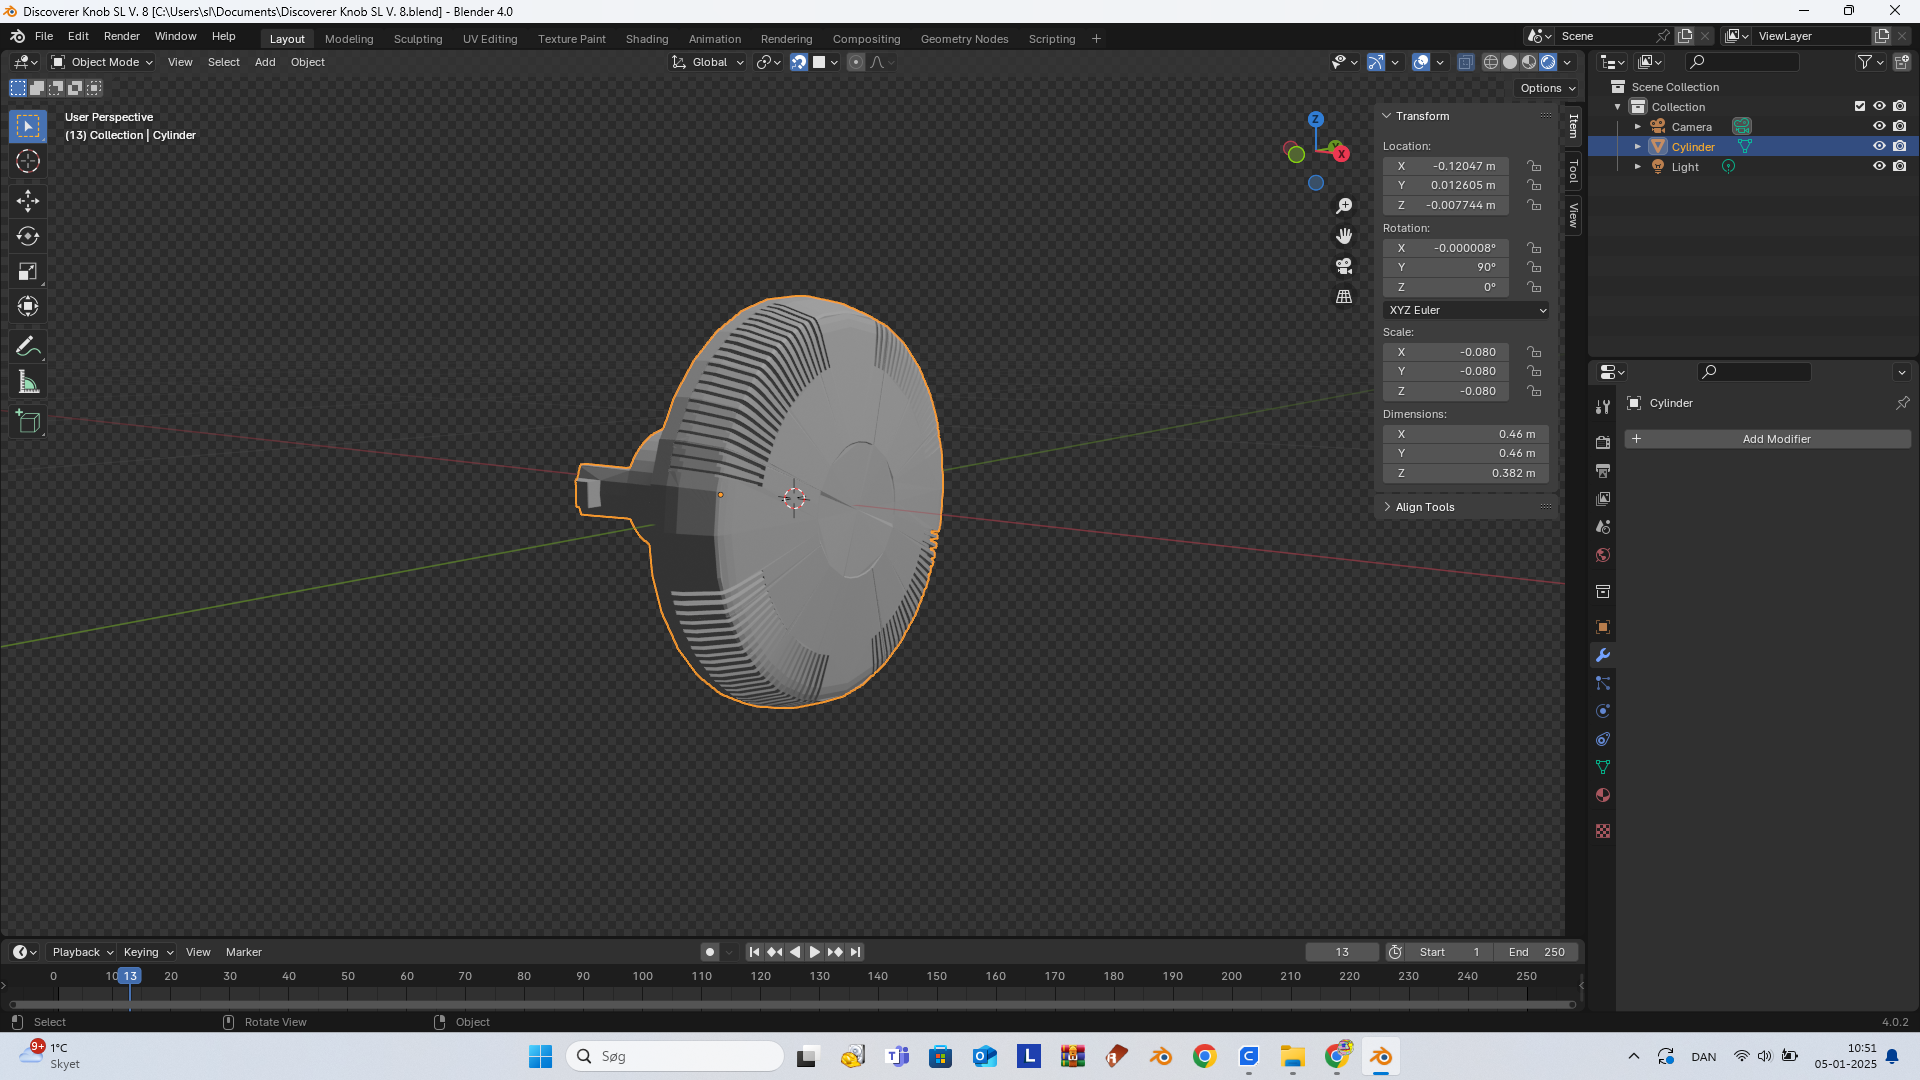Open the Render menu
This screenshot has height=1080, width=1920.
click(121, 36)
